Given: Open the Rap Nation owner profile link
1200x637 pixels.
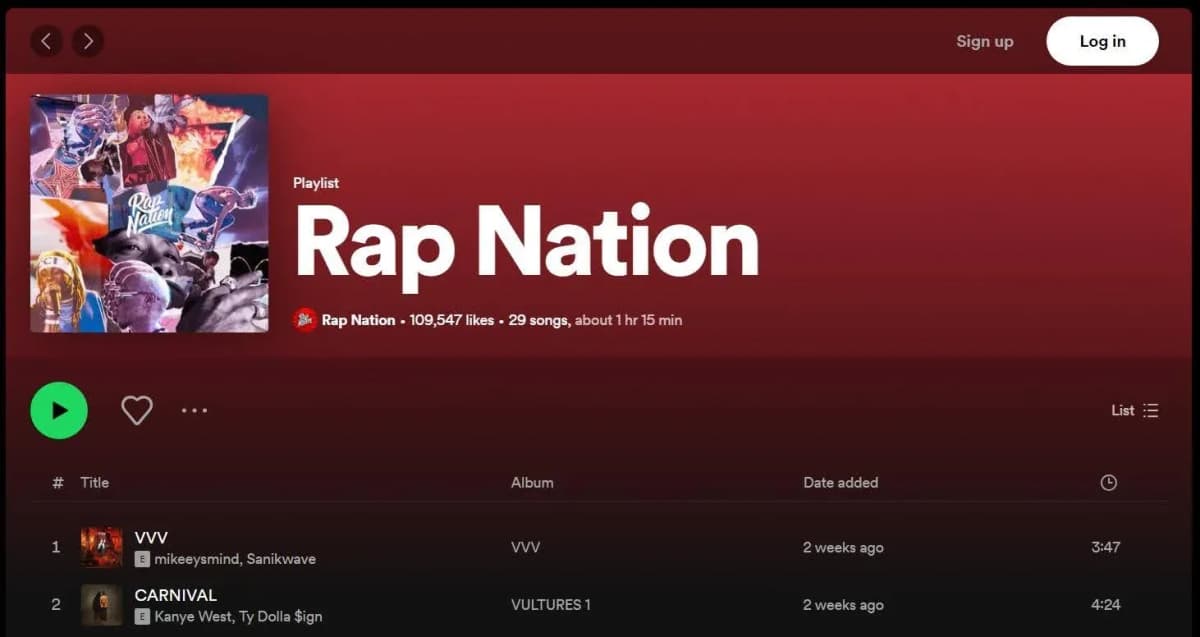Looking at the screenshot, I should tap(358, 320).
